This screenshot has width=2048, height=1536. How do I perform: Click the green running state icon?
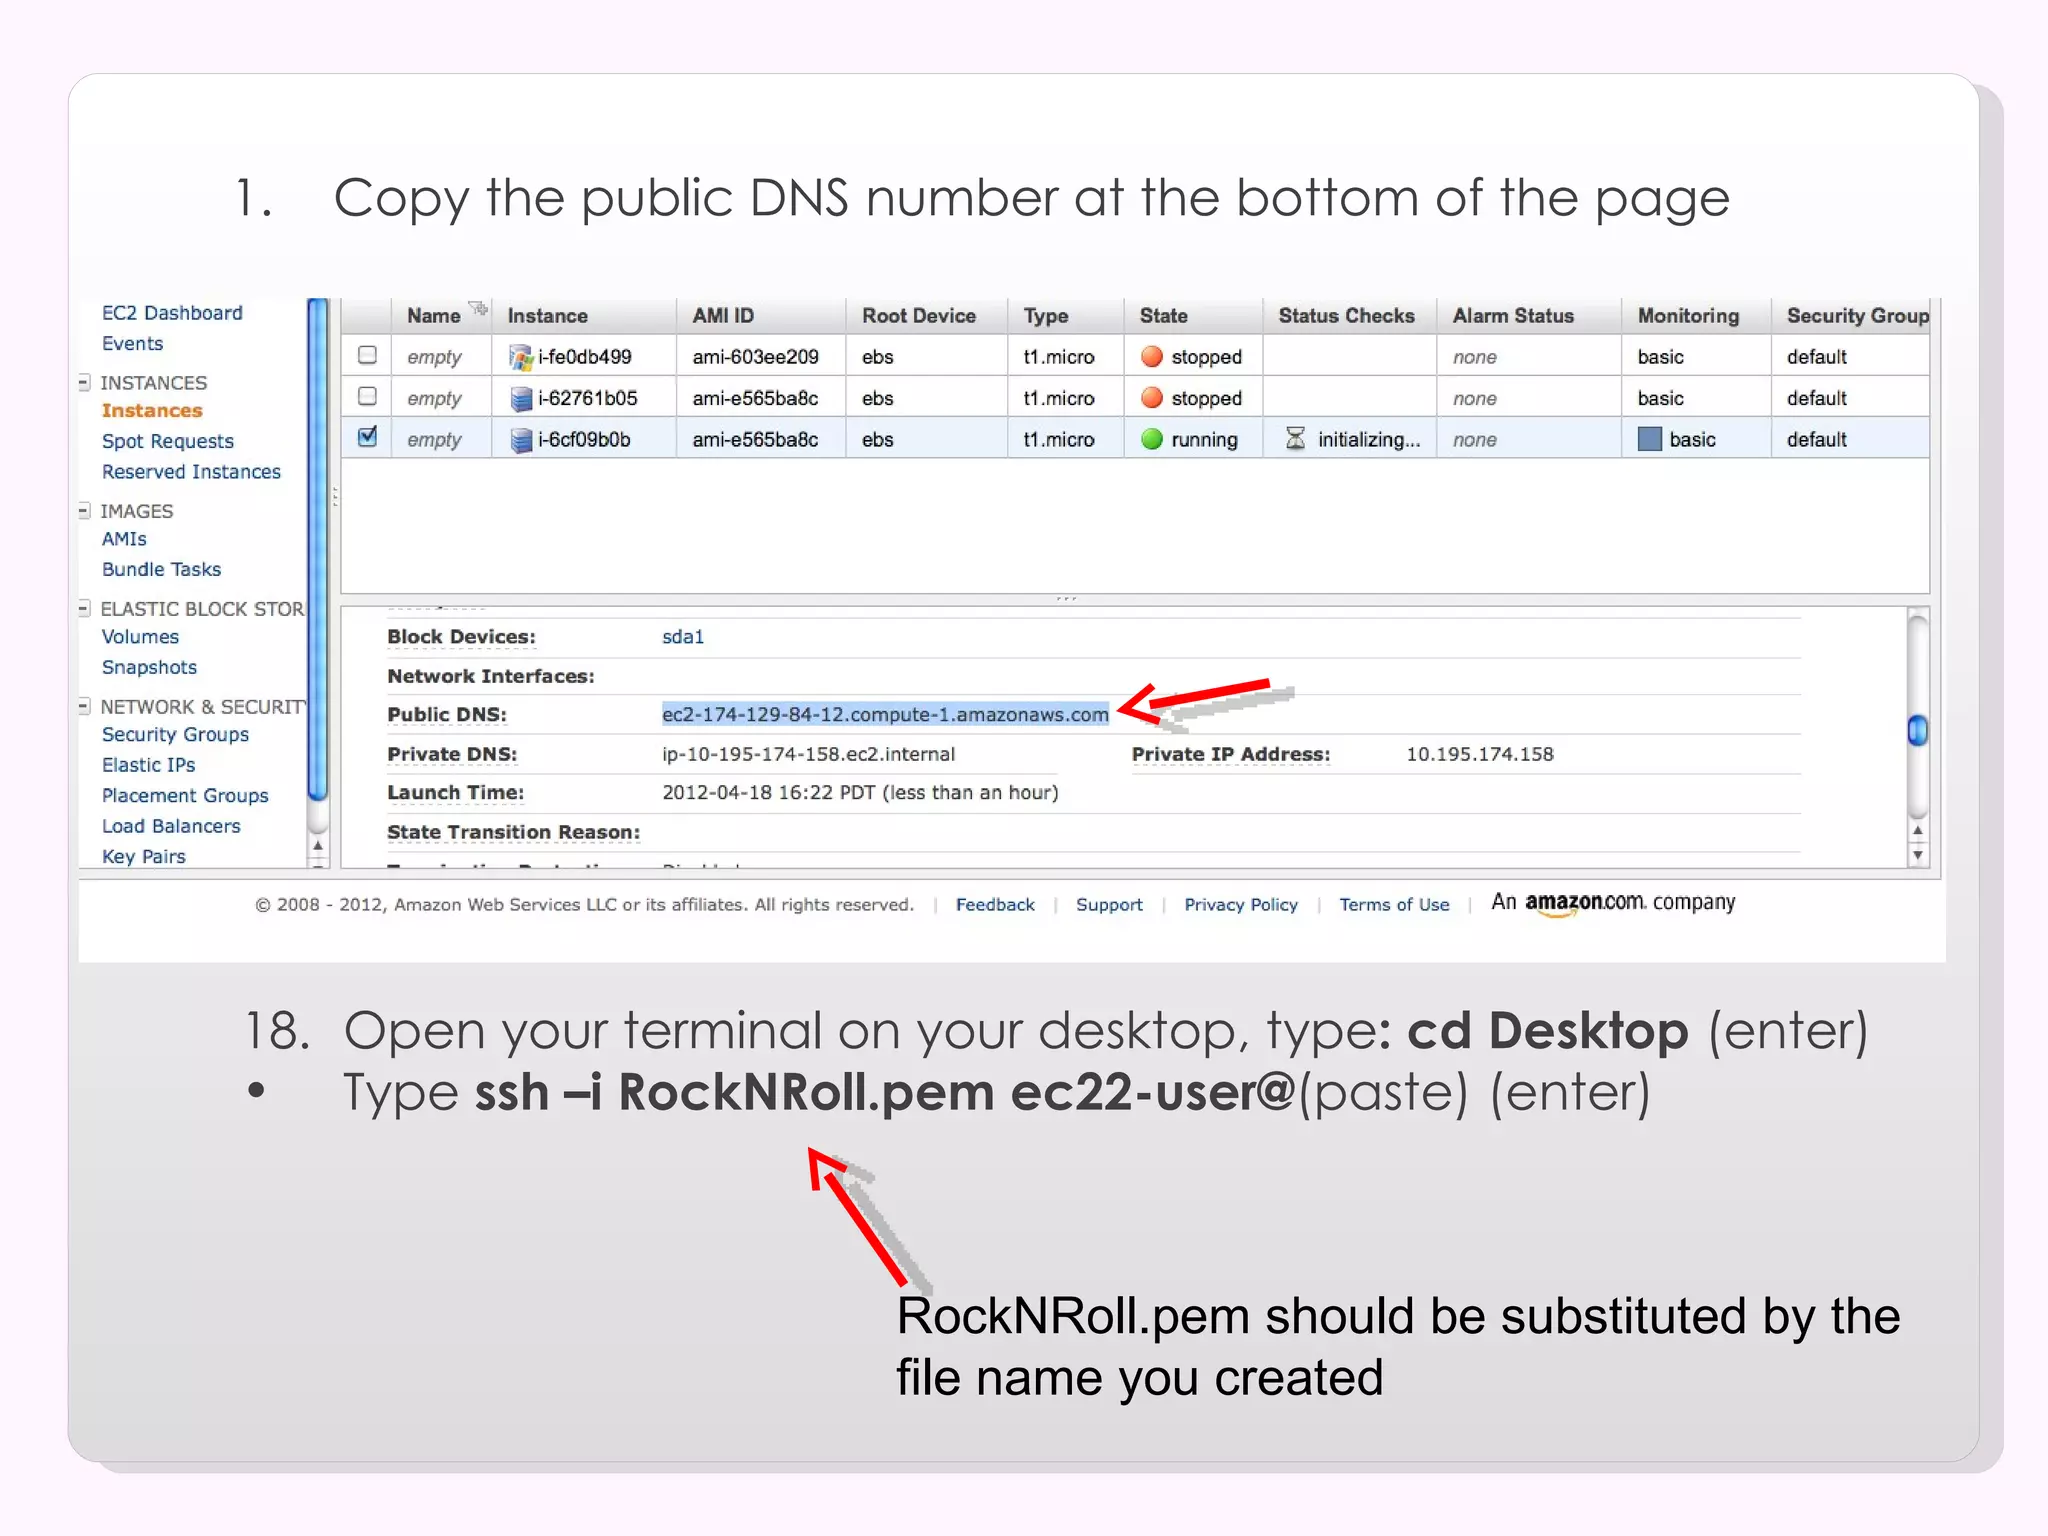click(1152, 439)
